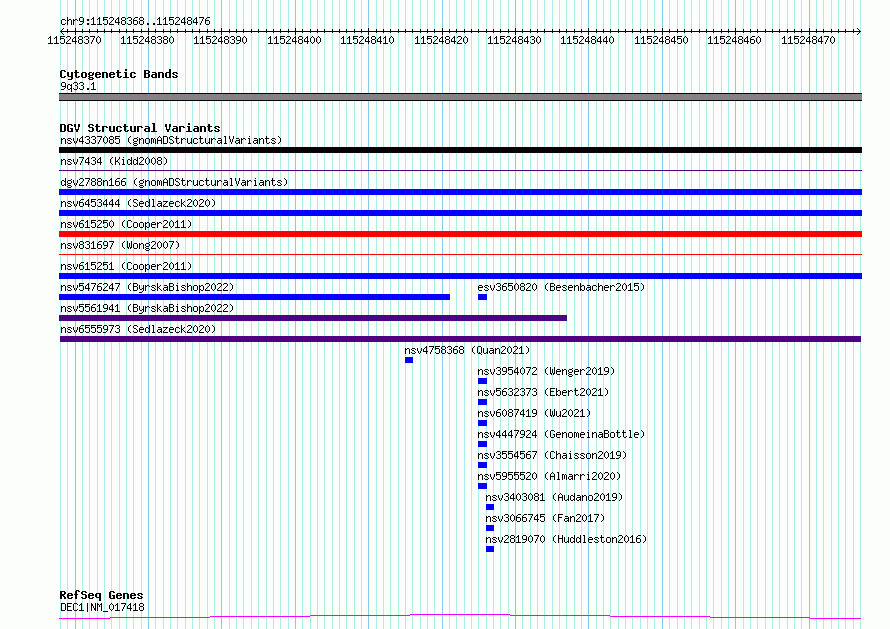Open nsv5561941 (ByrskaBishop2022) variant

pyautogui.click(x=147, y=308)
